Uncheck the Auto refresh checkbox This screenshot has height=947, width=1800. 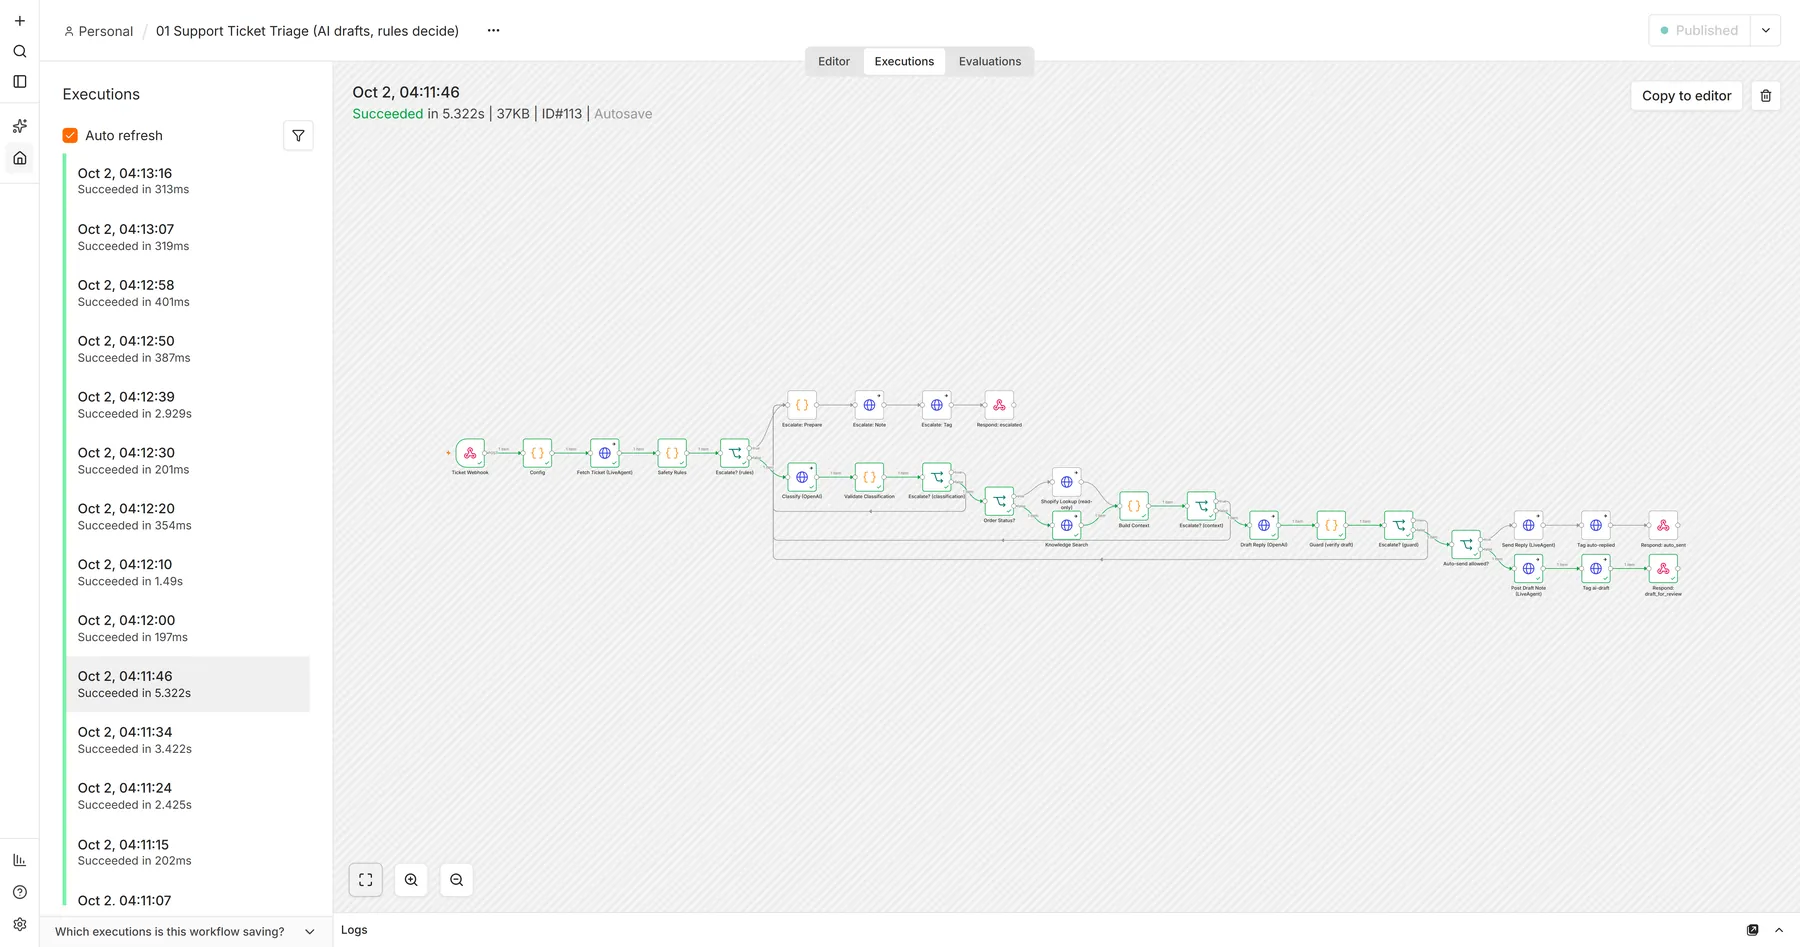[70, 136]
